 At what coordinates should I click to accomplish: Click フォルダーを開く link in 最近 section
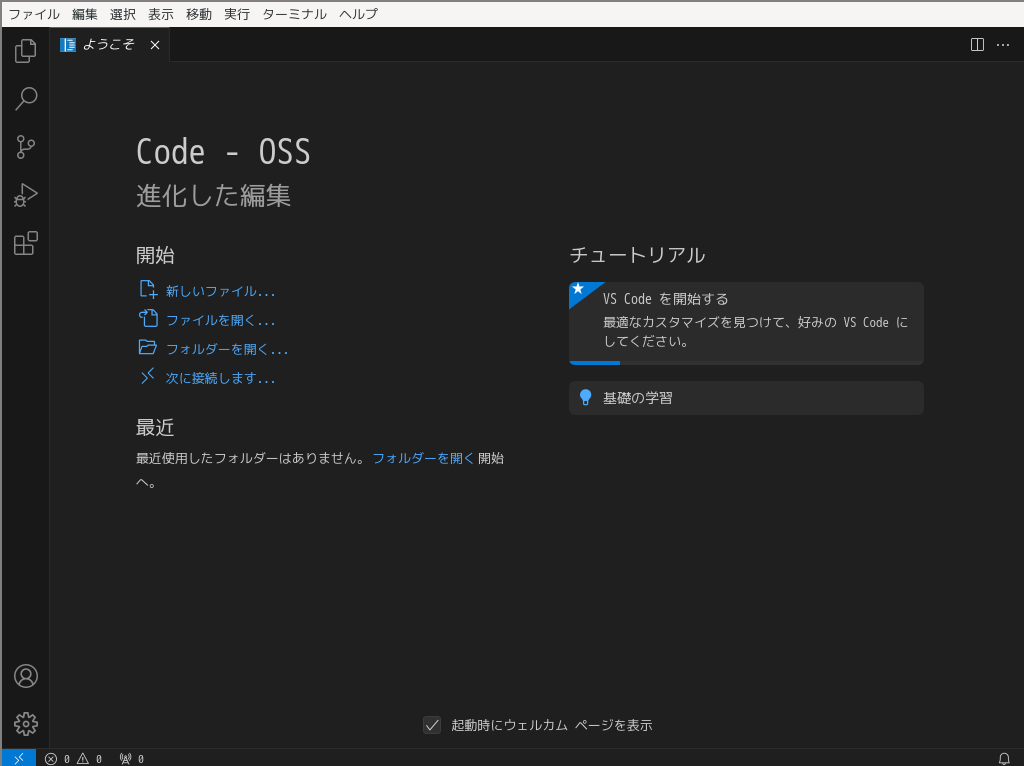point(423,458)
